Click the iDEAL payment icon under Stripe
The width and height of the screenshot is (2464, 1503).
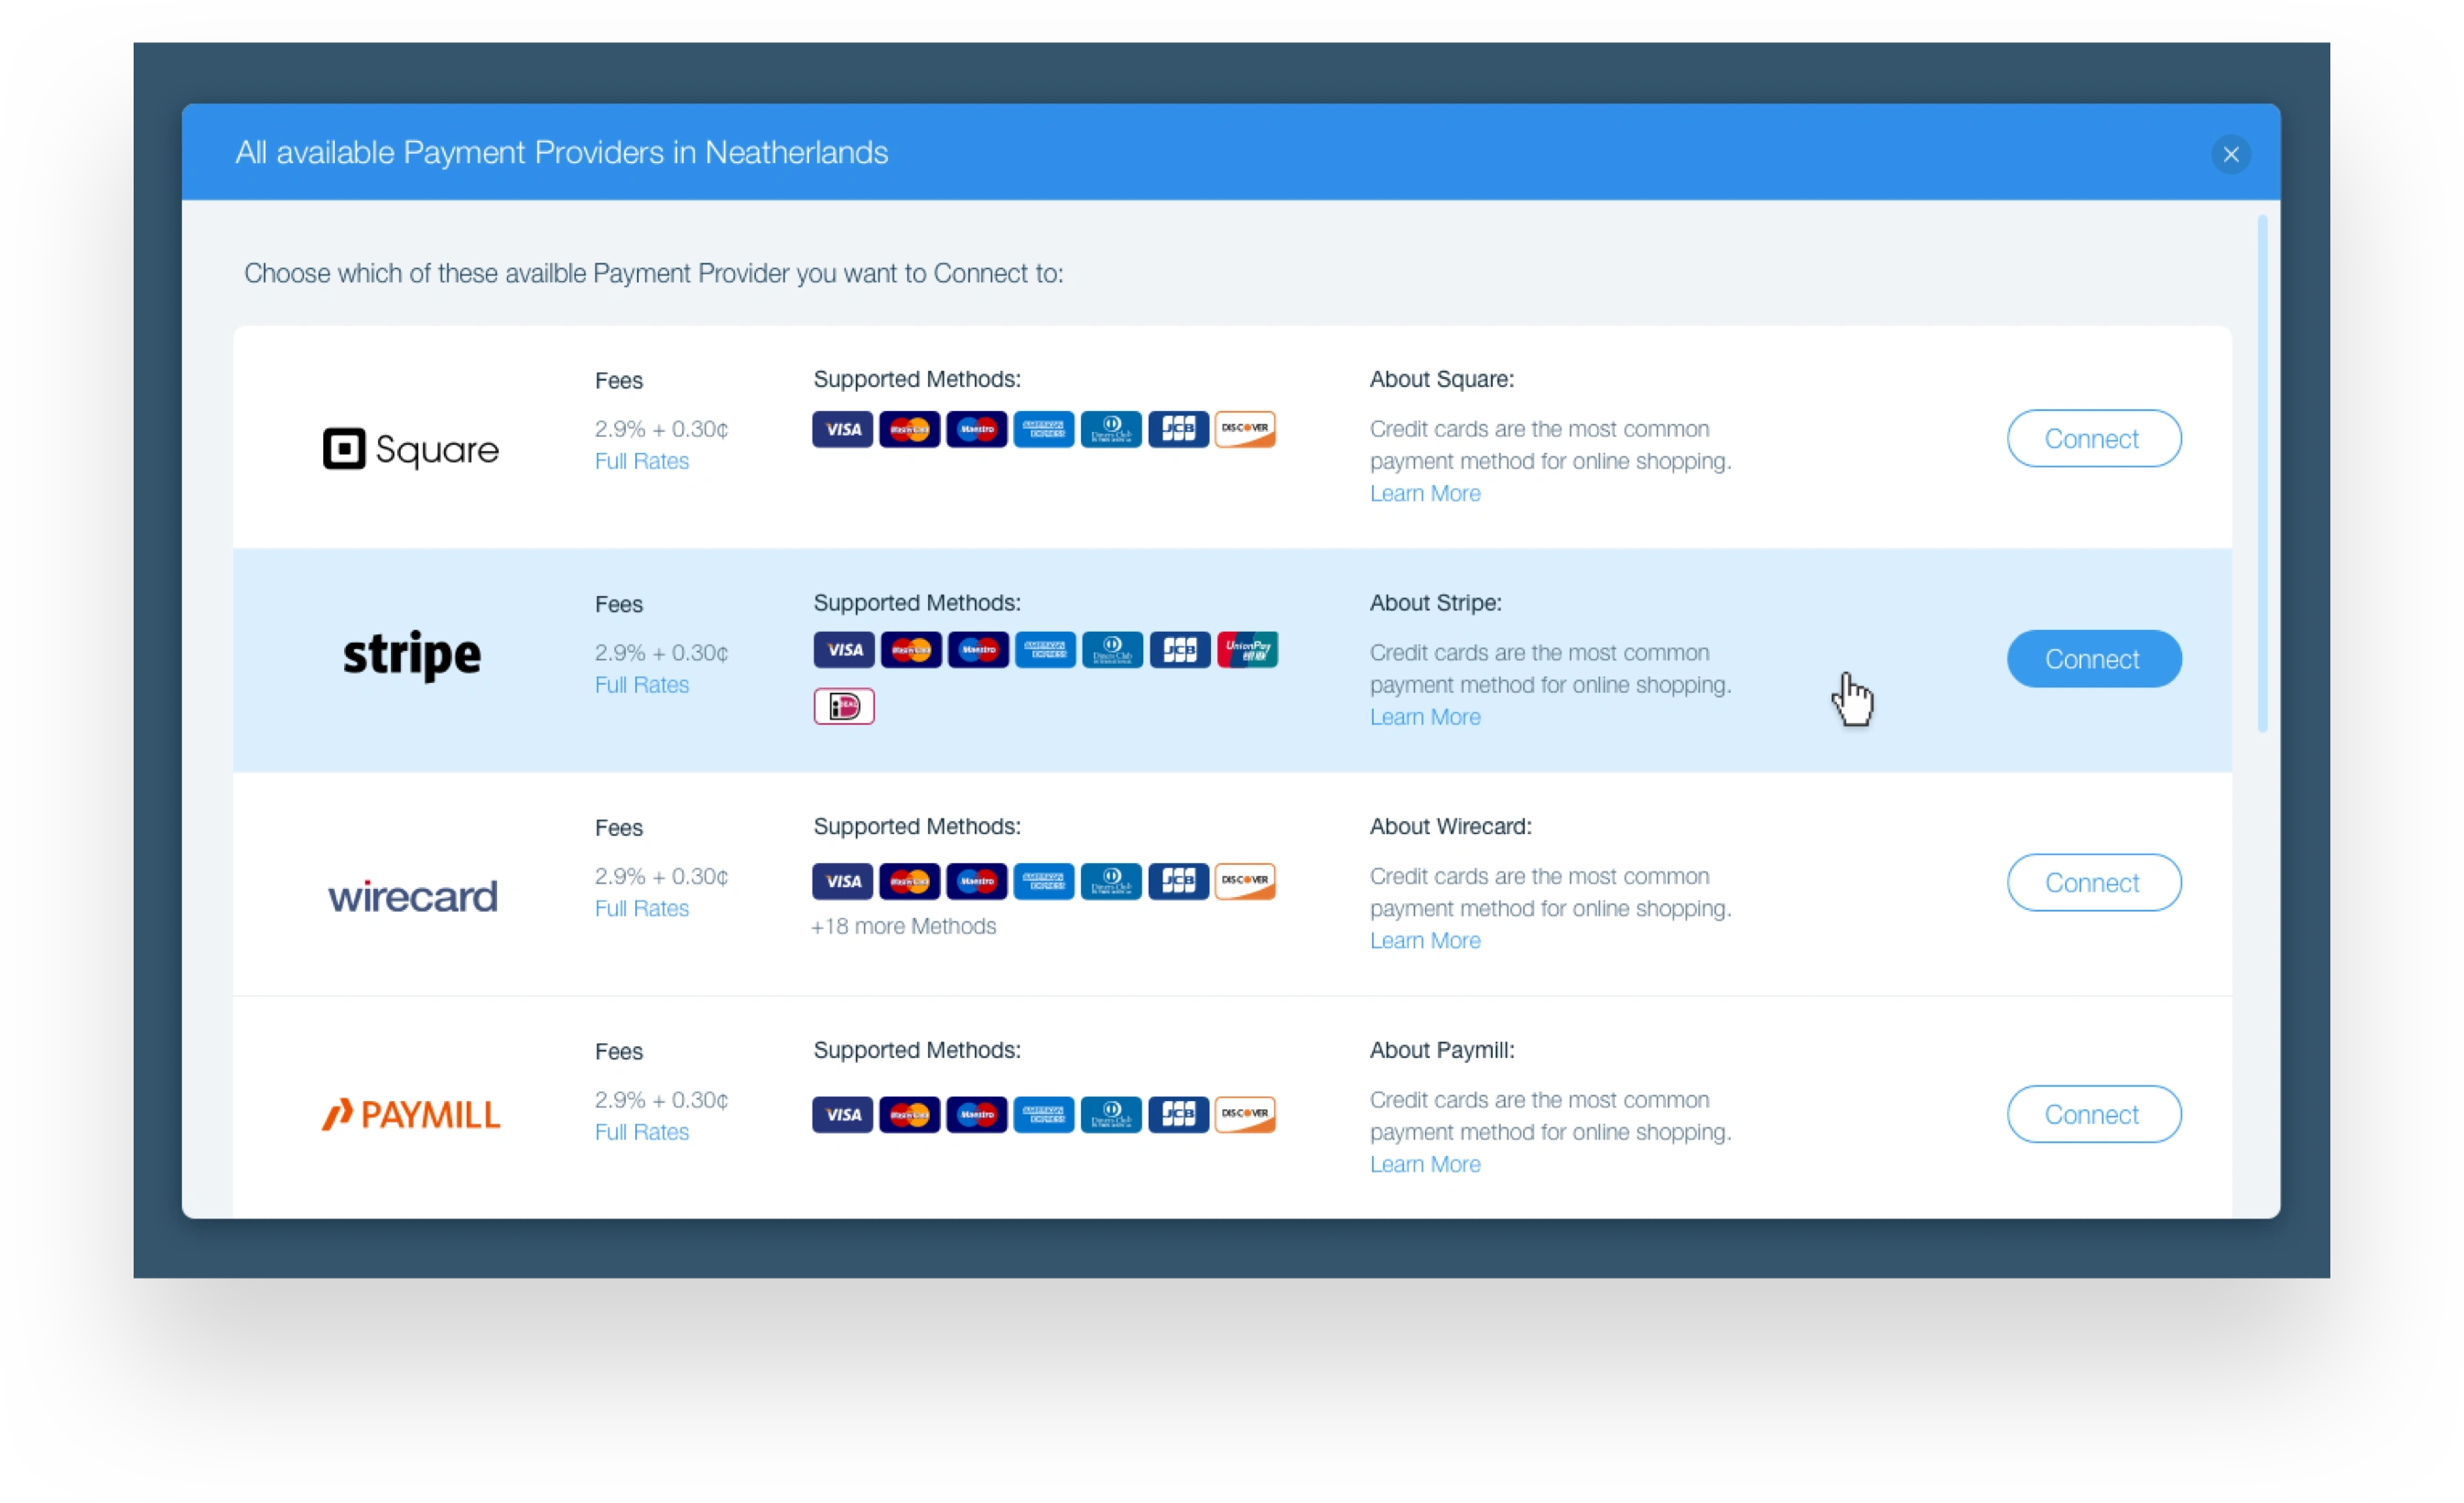pos(843,707)
